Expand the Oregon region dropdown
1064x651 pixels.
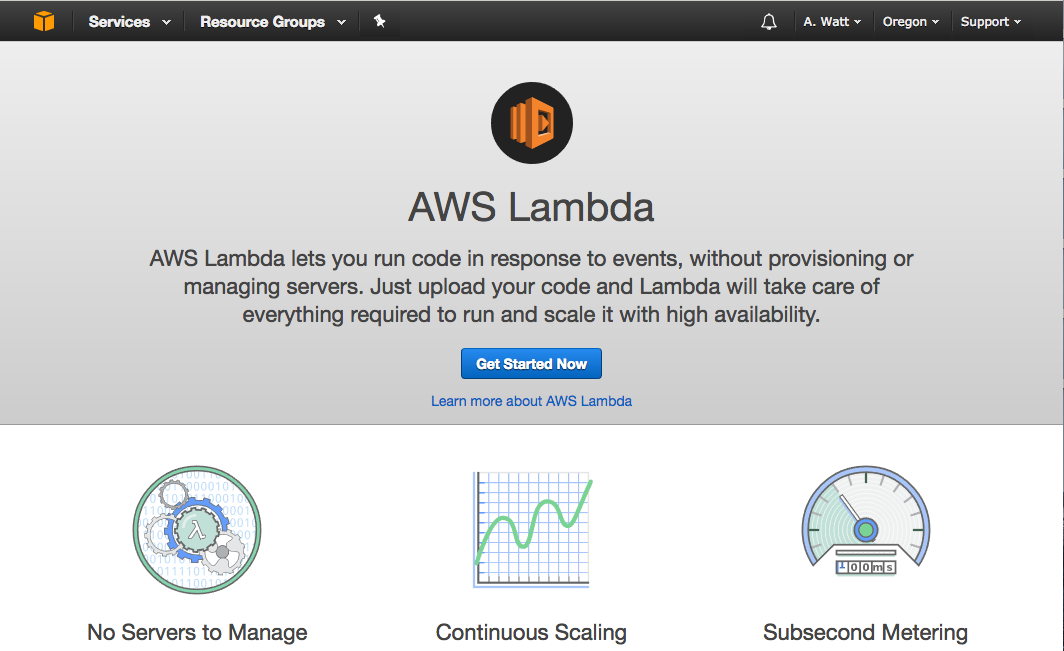(910, 22)
